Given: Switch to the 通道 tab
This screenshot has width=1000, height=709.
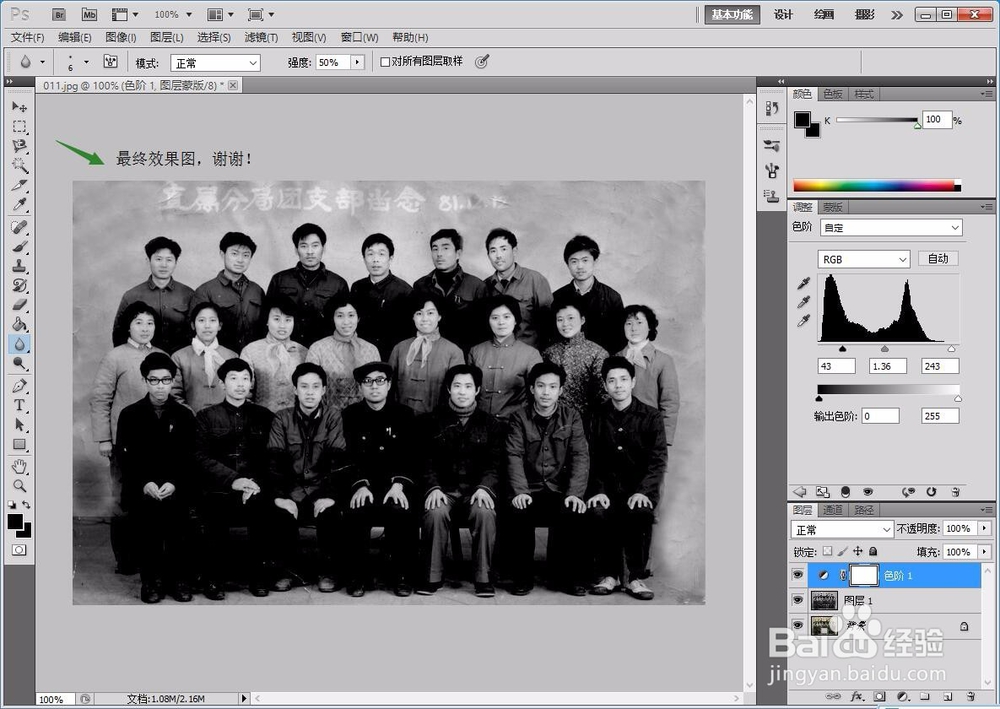Looking at the screenshot, I should click(832, 509).
